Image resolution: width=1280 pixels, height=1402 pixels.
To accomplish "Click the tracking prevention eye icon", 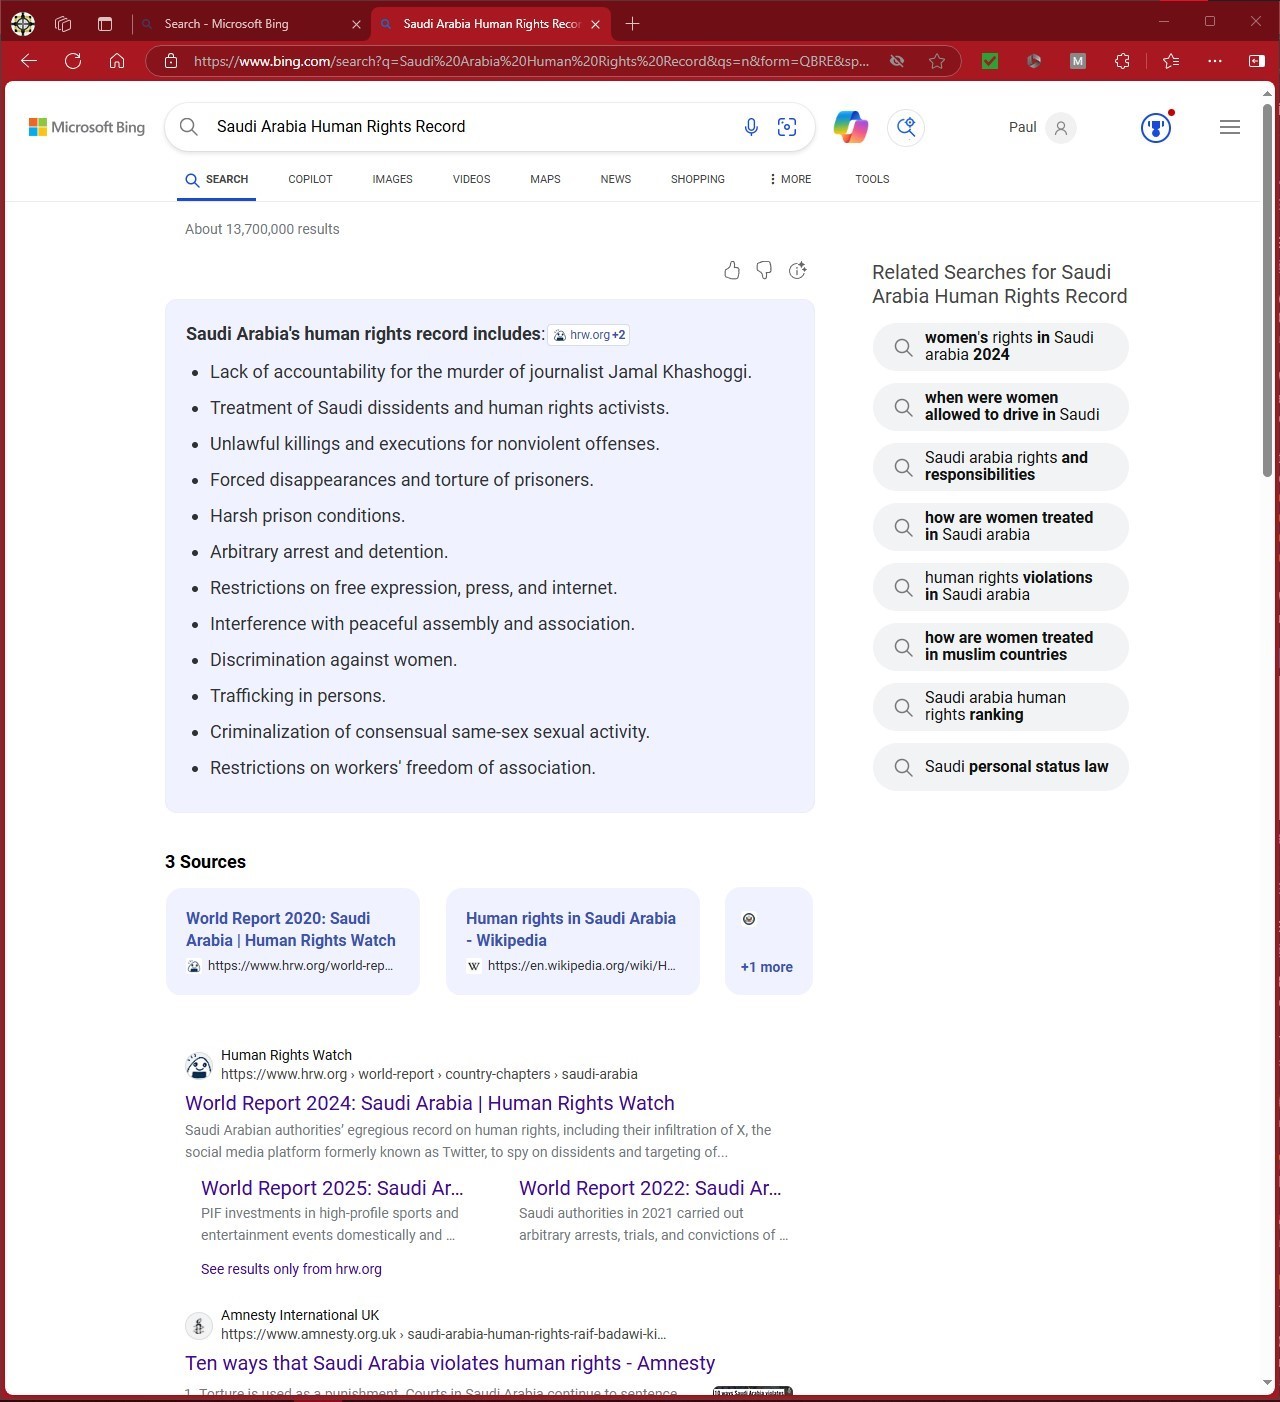I will 897,61.
